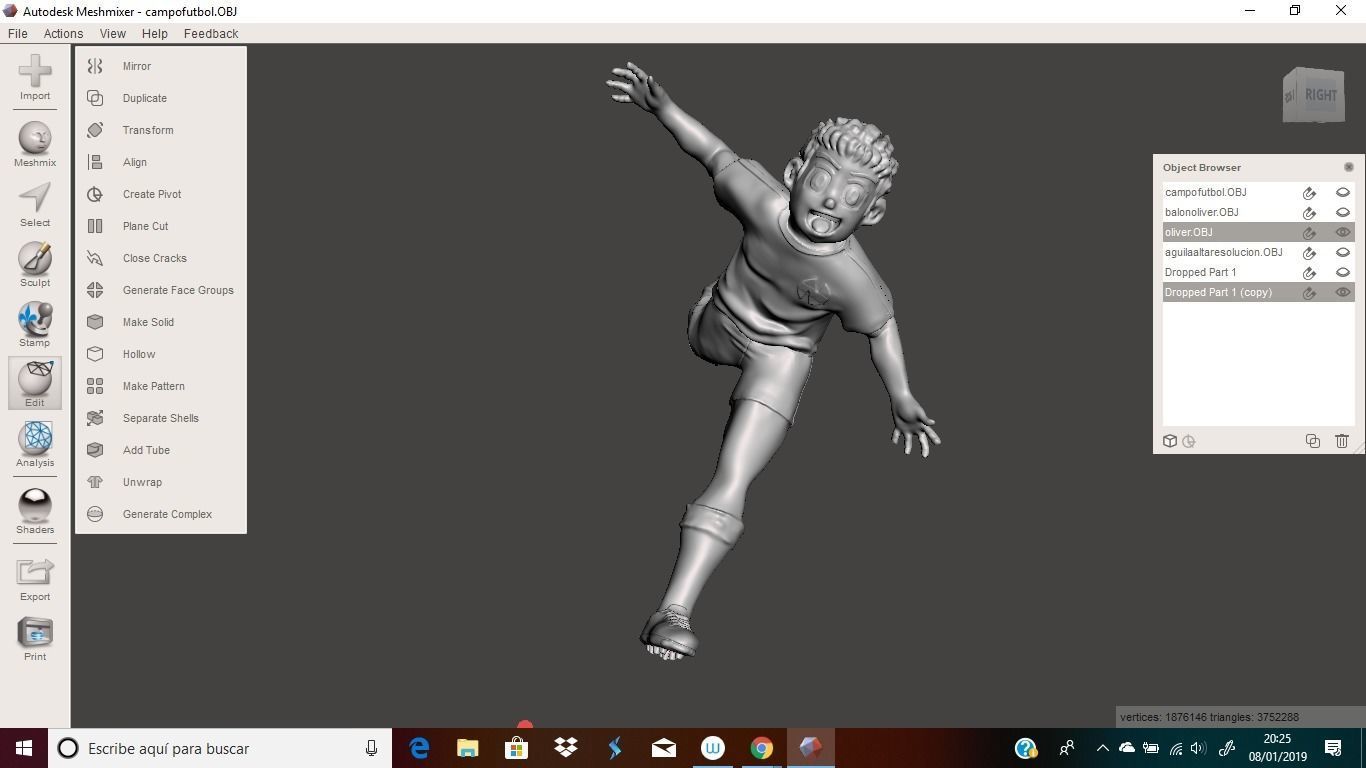This screenshot has height=768, width=1366.
Task: Open the Analysis tool
Action: pos(35,445)
